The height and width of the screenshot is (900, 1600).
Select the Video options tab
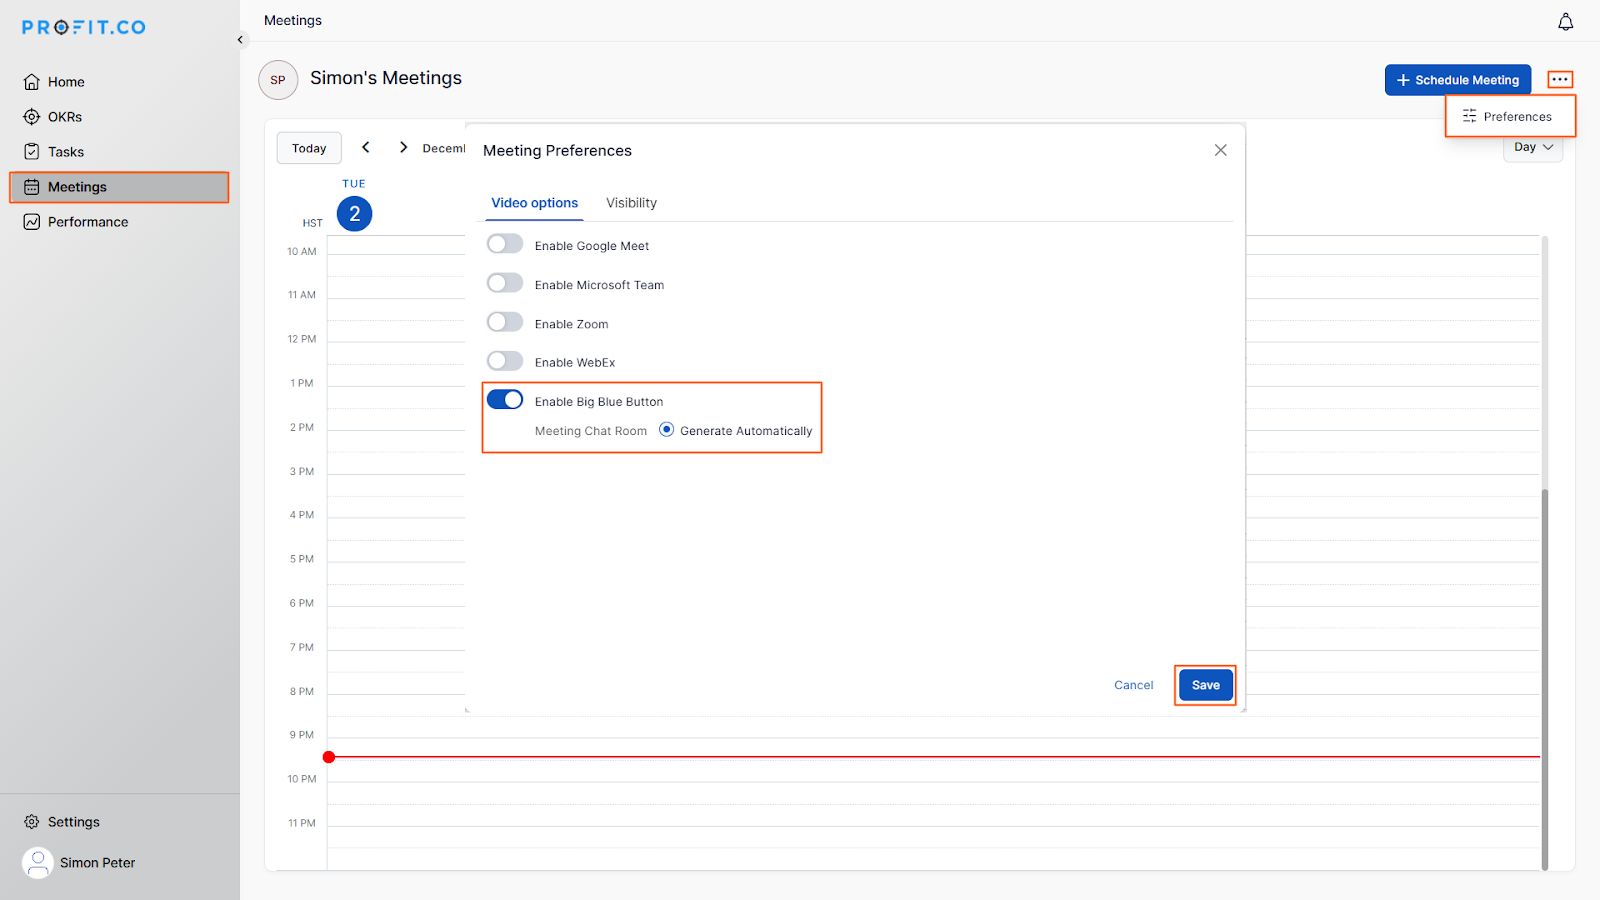(534, 203)
